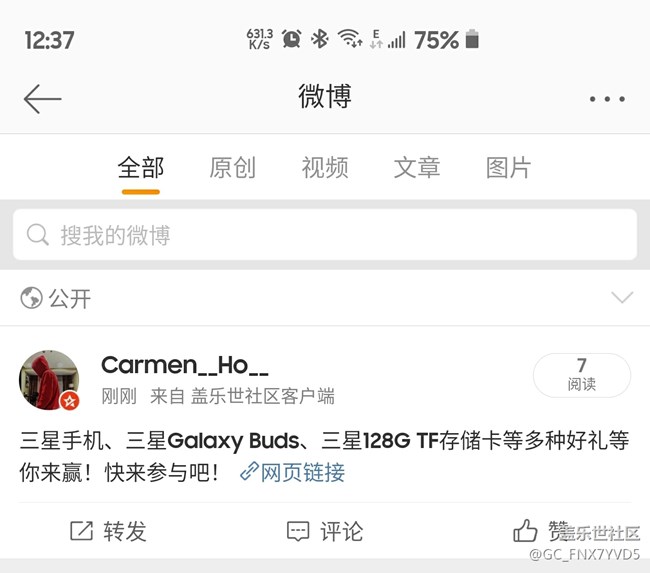Tap the 7 阅读 read count button
650x573 pixels.
[x=582, y=375]
